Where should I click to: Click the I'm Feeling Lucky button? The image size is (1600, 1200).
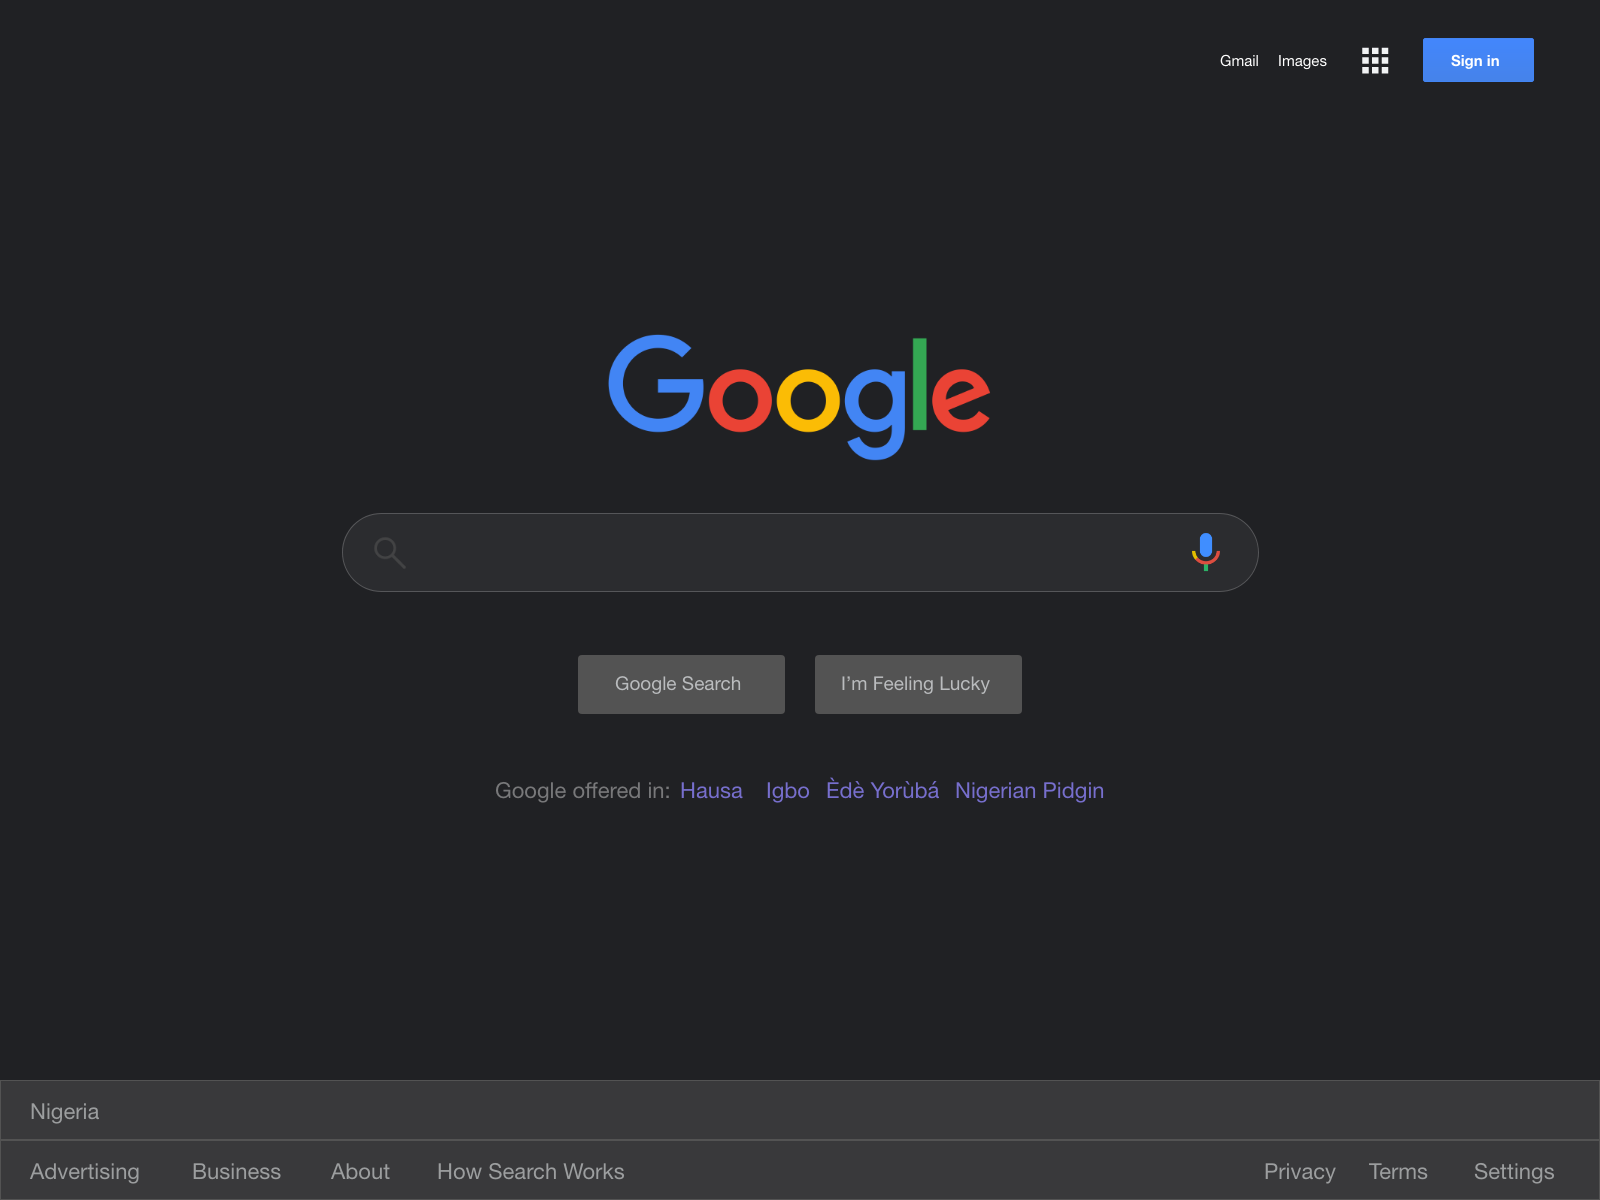pos(918,684)
